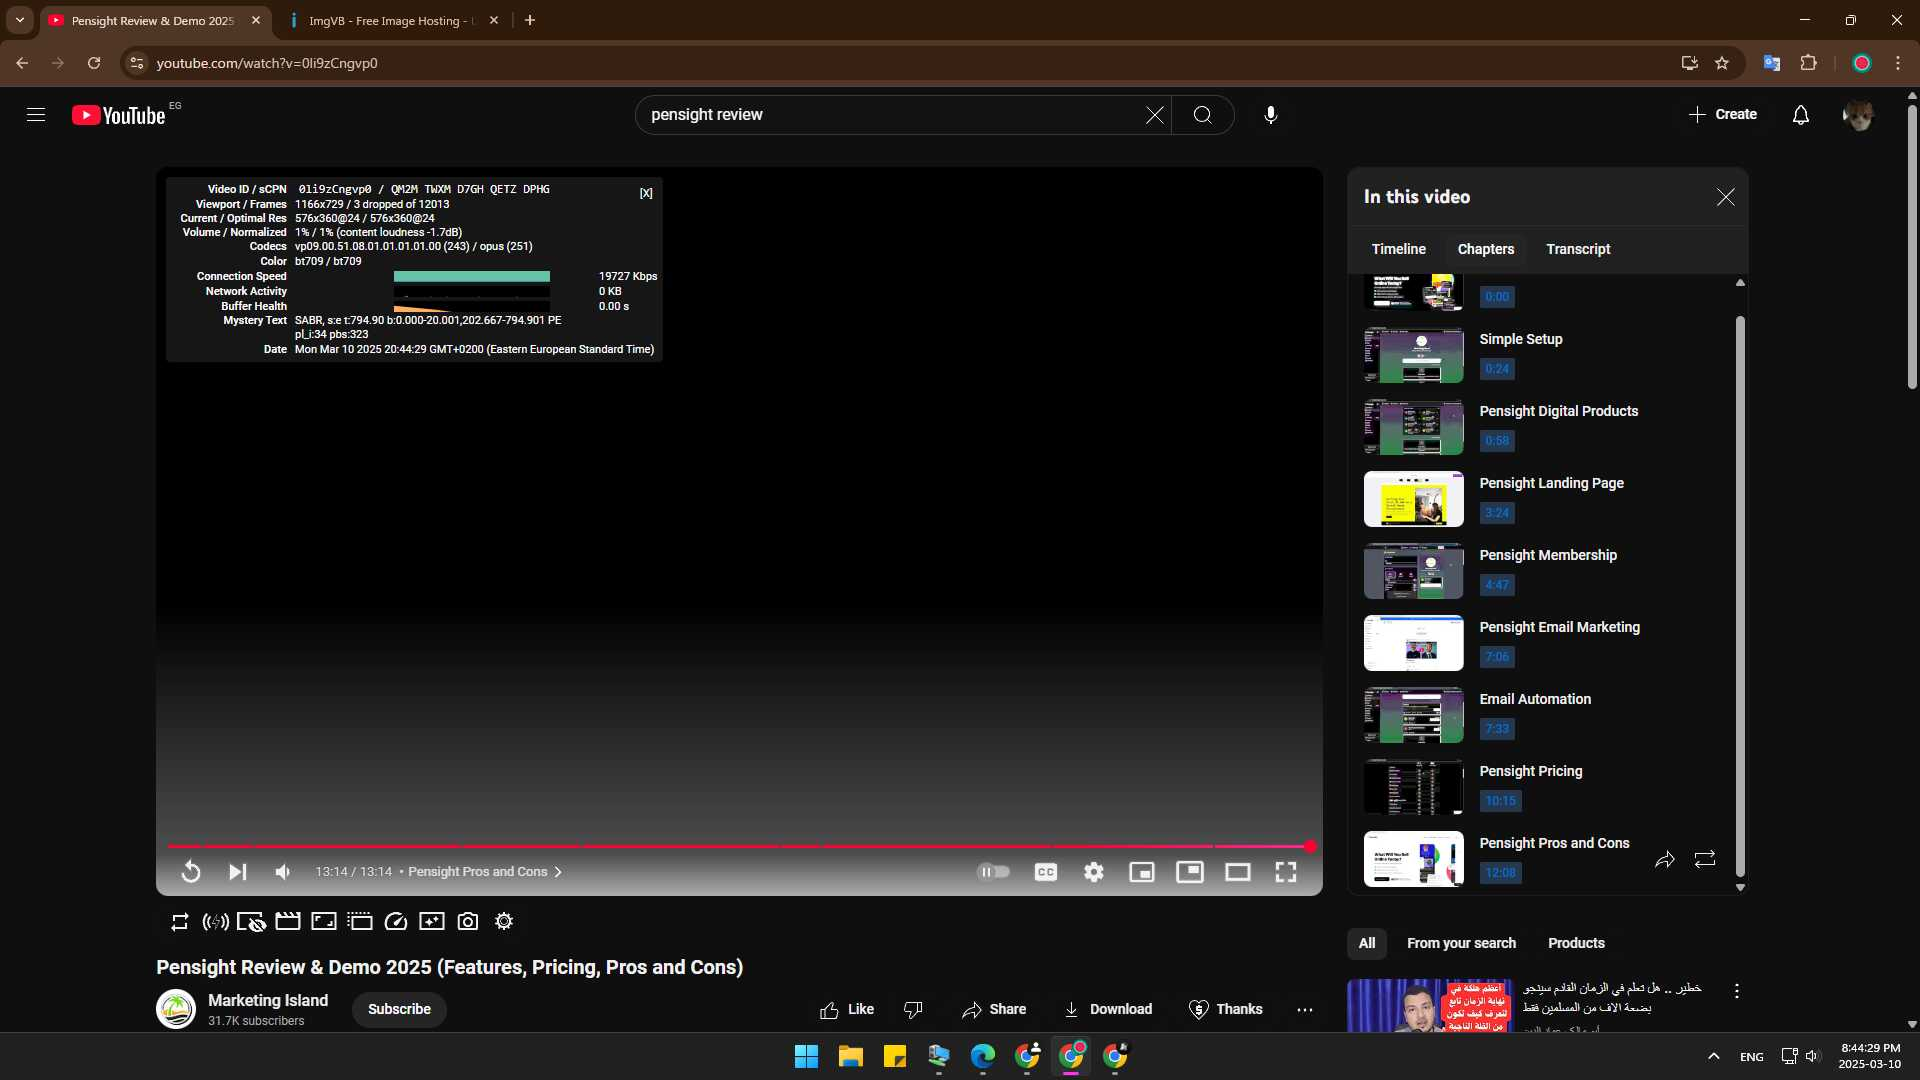Open the extension settings cog below video
The image size is (1920, 1080).
(x=504, y=922)
